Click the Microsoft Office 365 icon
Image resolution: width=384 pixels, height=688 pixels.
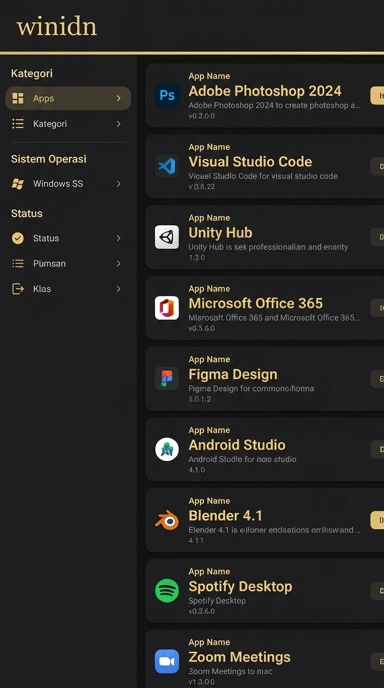pos(167,308)
